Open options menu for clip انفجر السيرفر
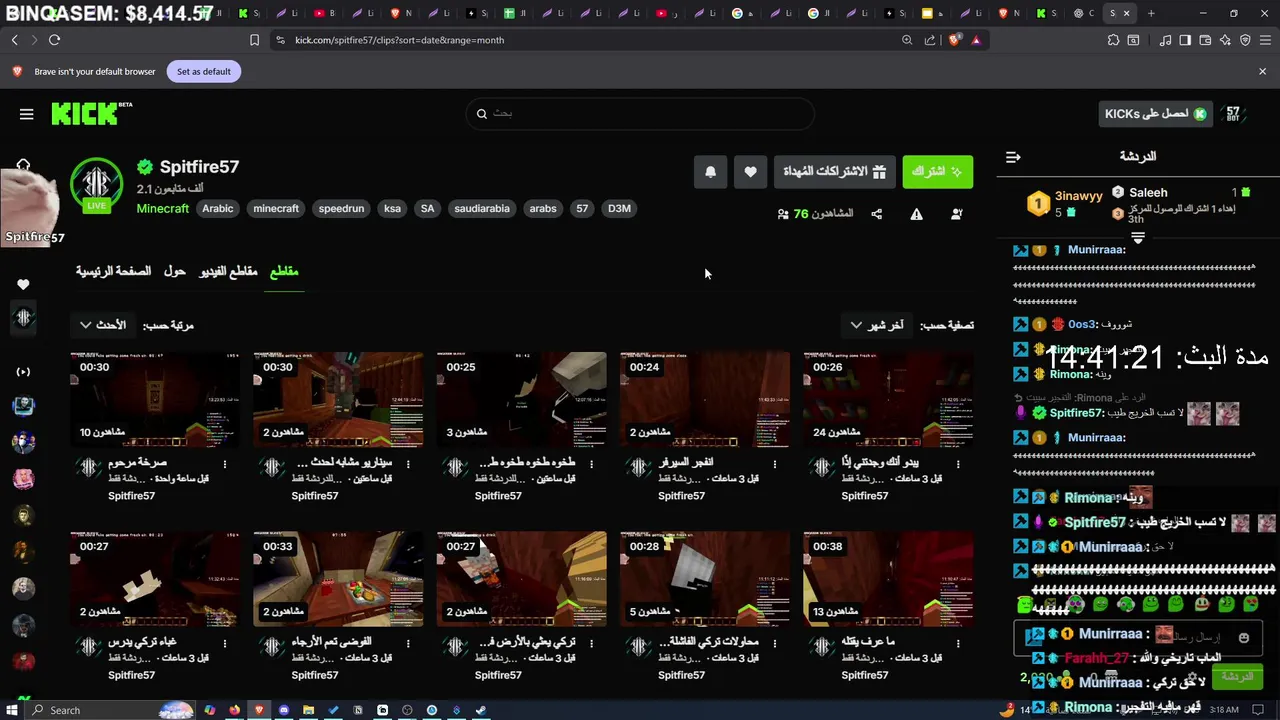The image size is (1280, 720). (775, 465)
